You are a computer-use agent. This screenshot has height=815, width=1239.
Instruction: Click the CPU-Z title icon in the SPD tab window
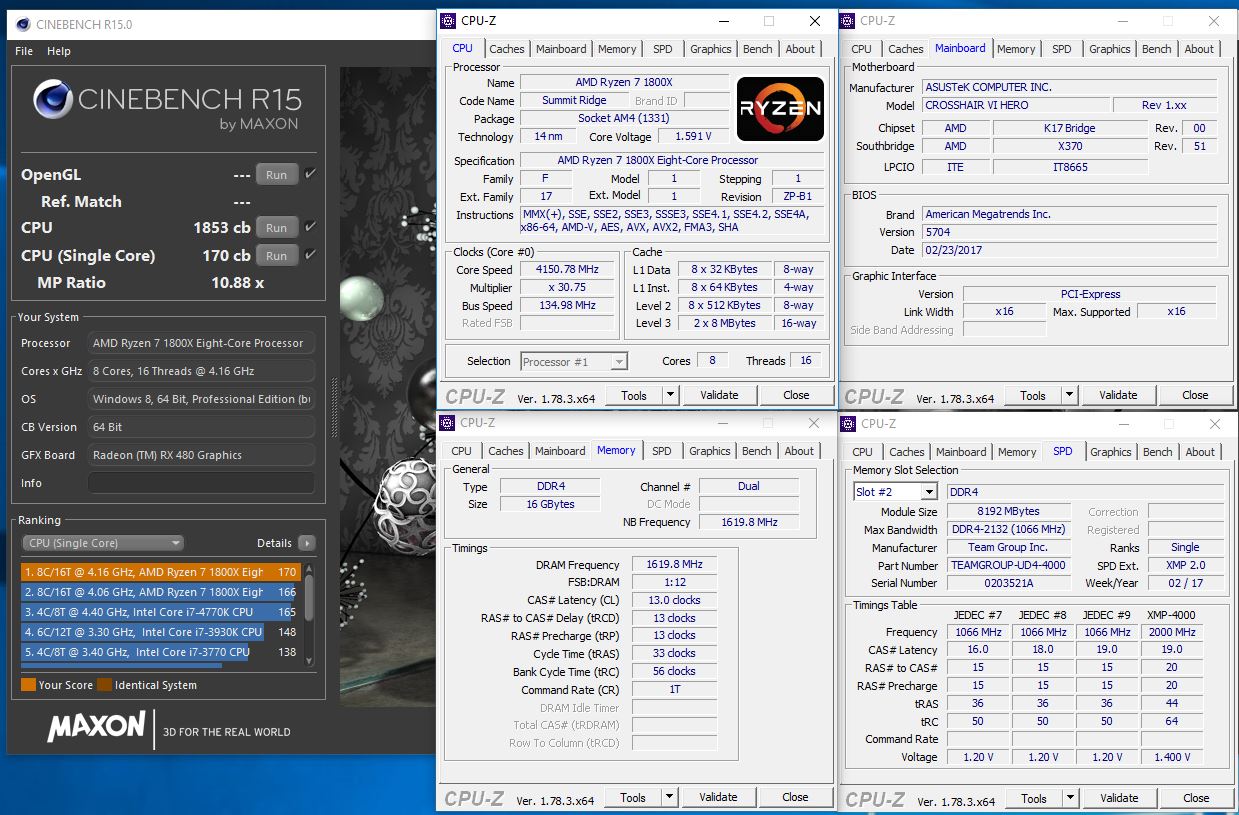click(850, 423)
